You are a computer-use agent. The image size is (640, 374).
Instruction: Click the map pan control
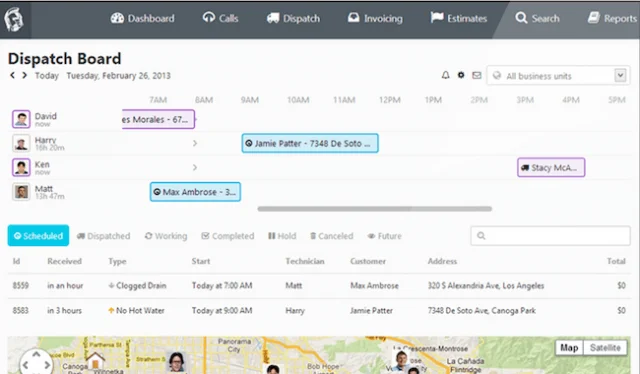[x=36, y=362]
